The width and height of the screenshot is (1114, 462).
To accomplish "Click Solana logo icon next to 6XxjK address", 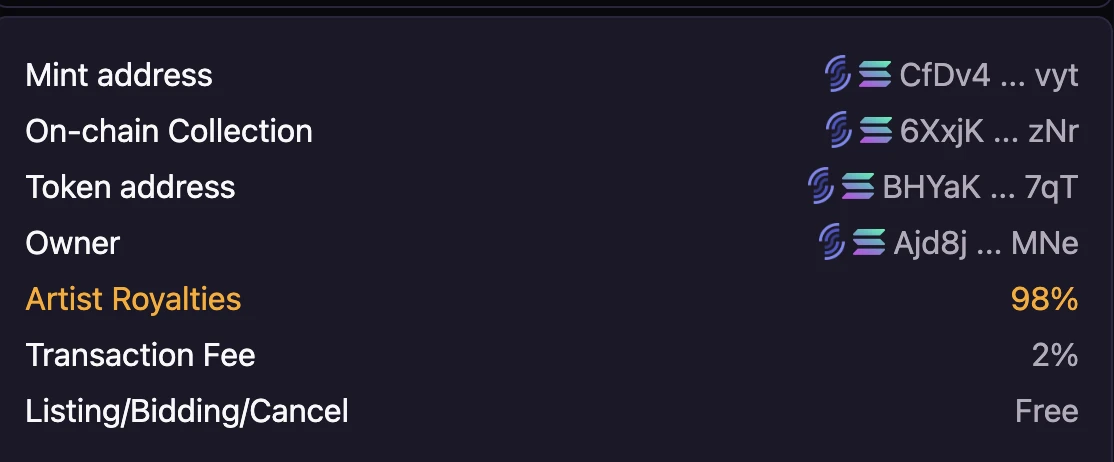I will tap(875, 130).
